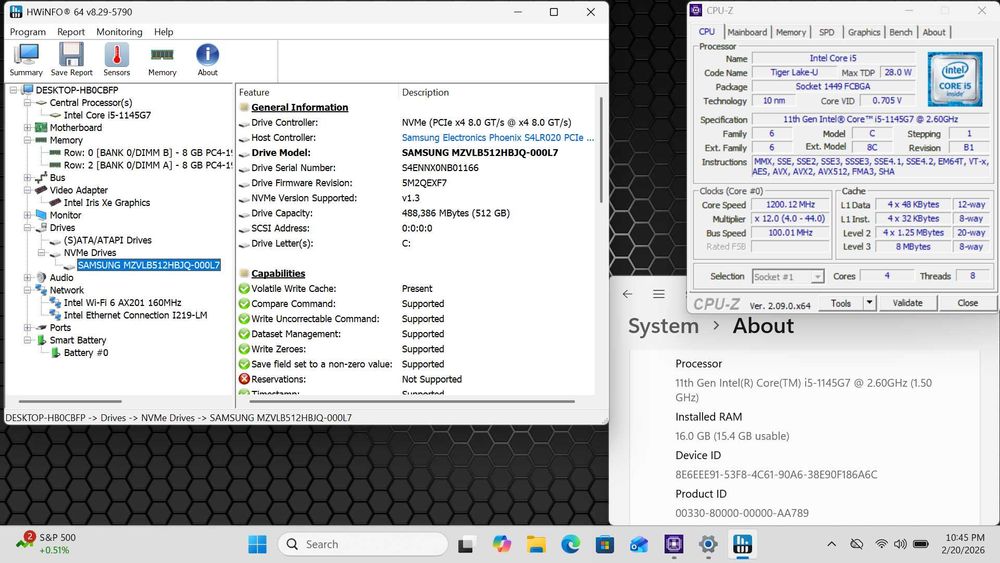
Task: Click the HWiNFO title bar app icon
Action: (16, 11)
